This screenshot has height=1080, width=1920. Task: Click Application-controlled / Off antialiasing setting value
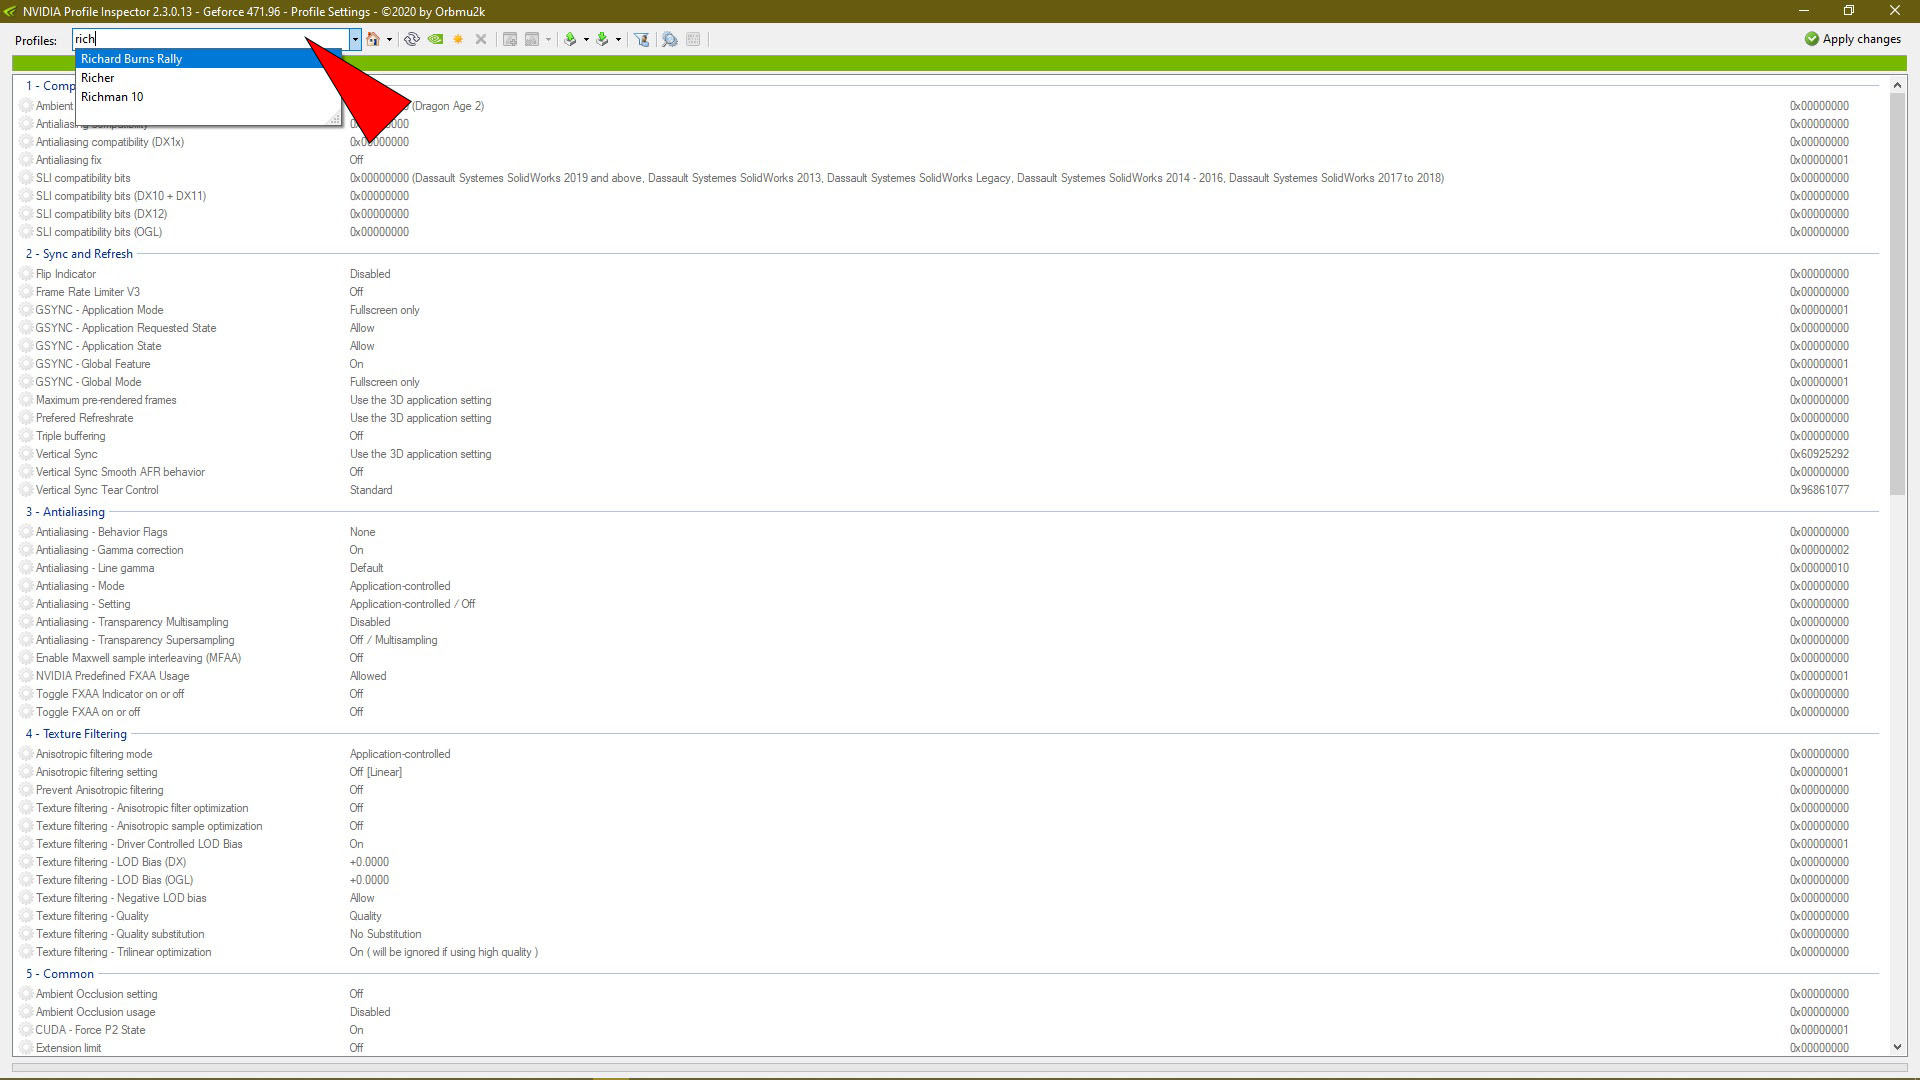click(412, 604)
